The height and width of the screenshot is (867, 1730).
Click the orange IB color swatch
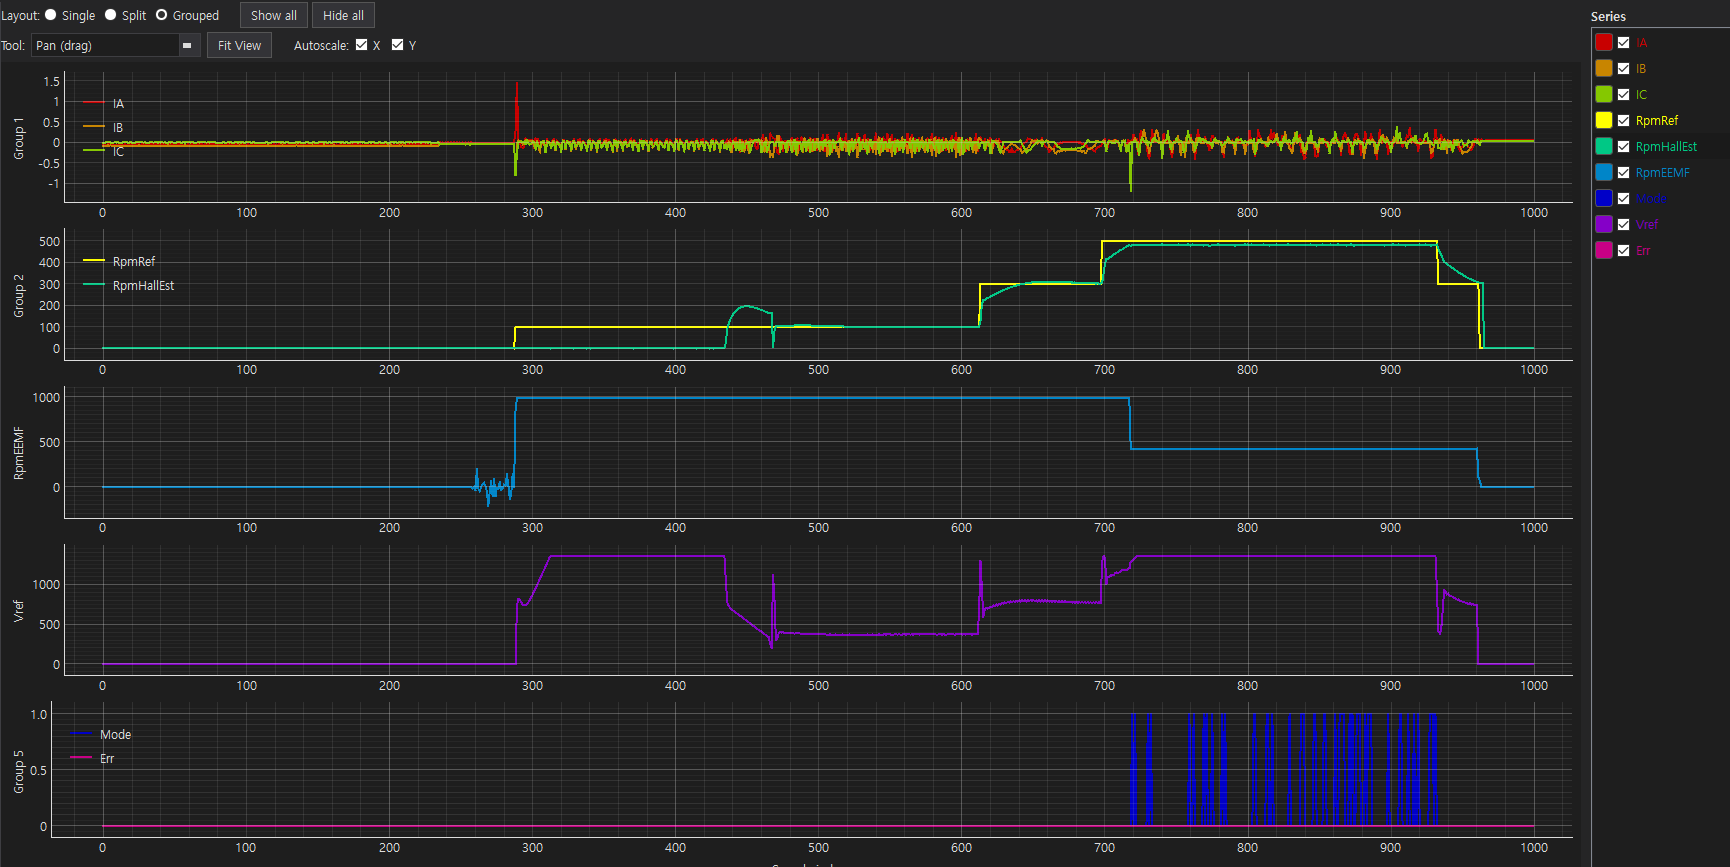click(1604, 68)
